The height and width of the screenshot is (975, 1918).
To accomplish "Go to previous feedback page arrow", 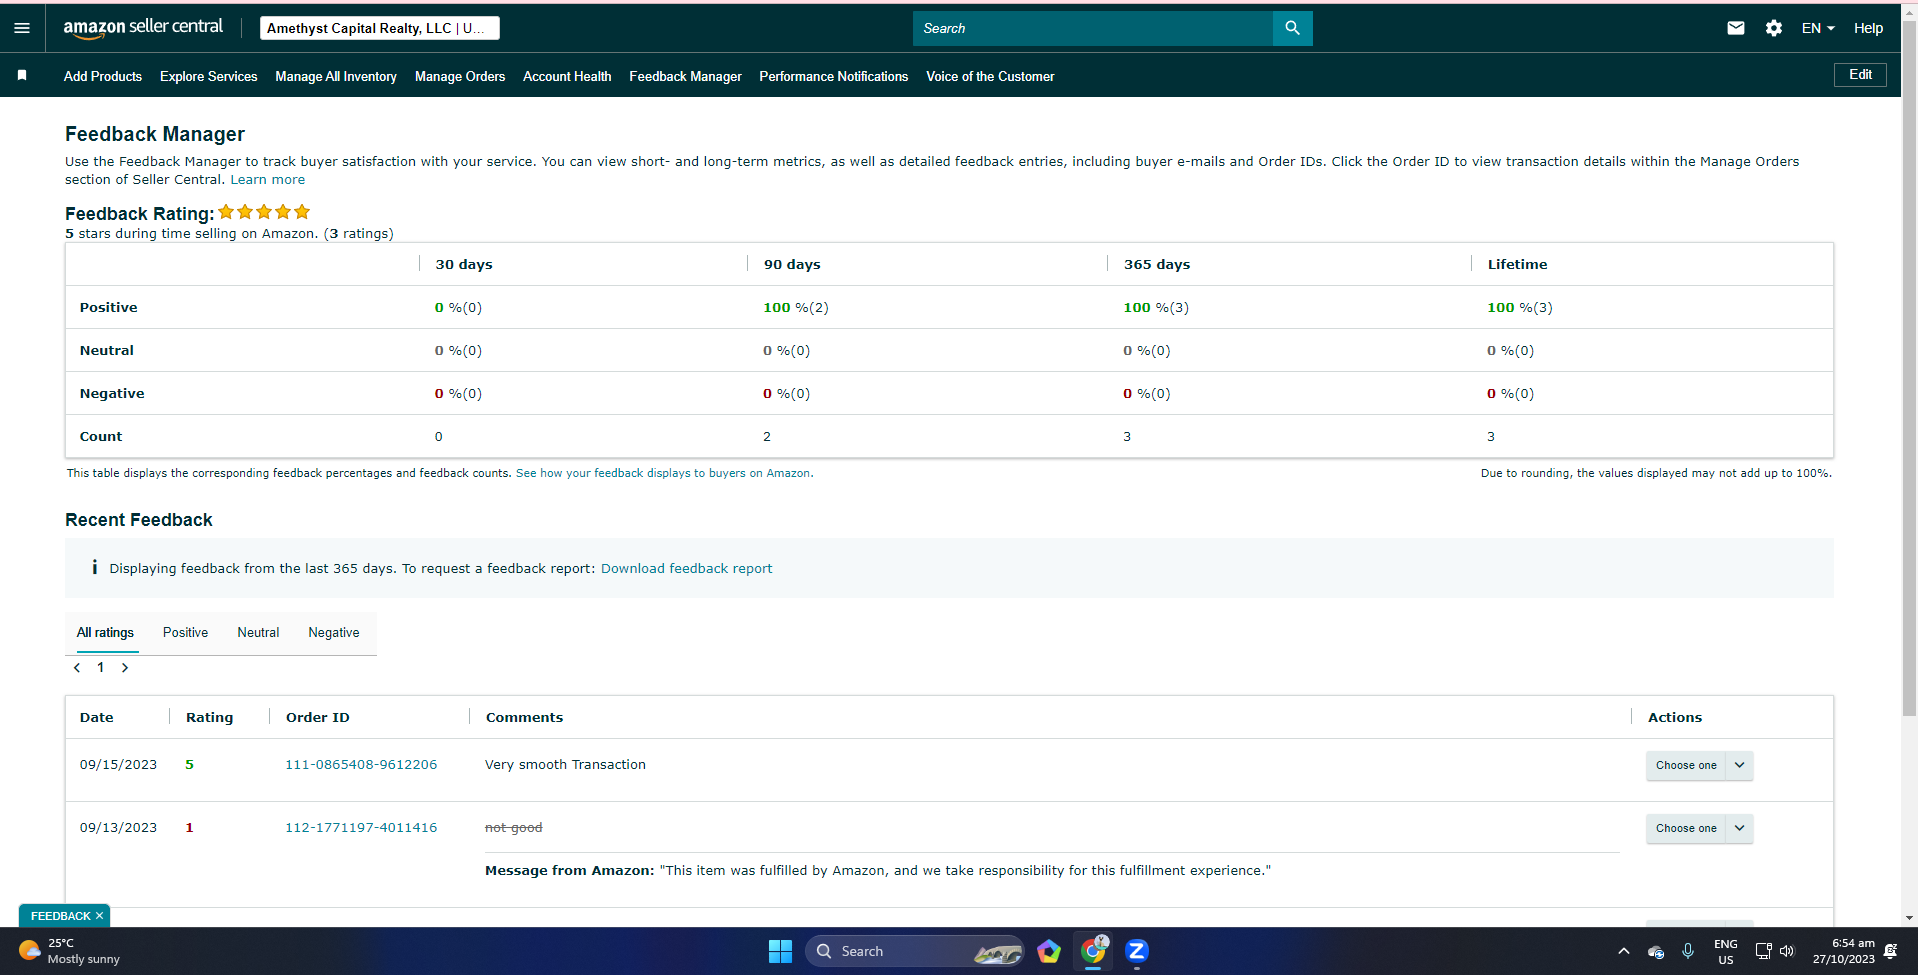I will pos(77,667).
